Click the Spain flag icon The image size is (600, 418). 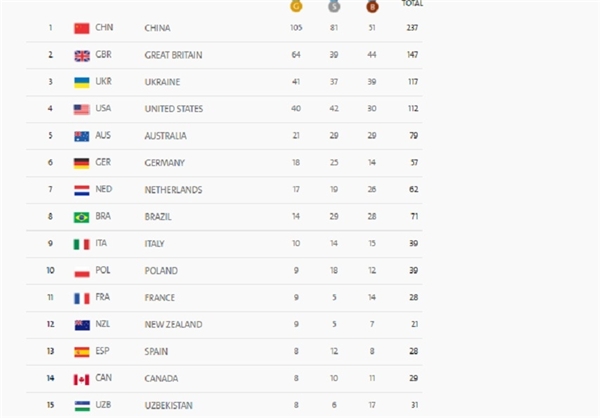tap(82, 352)
